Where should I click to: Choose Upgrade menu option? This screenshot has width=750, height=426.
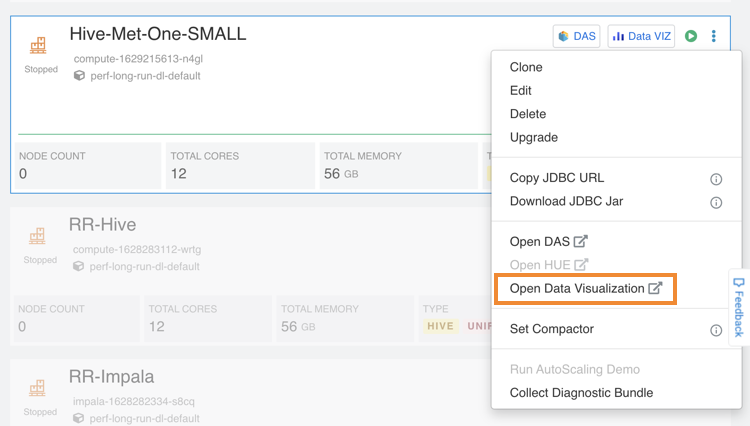534,137
